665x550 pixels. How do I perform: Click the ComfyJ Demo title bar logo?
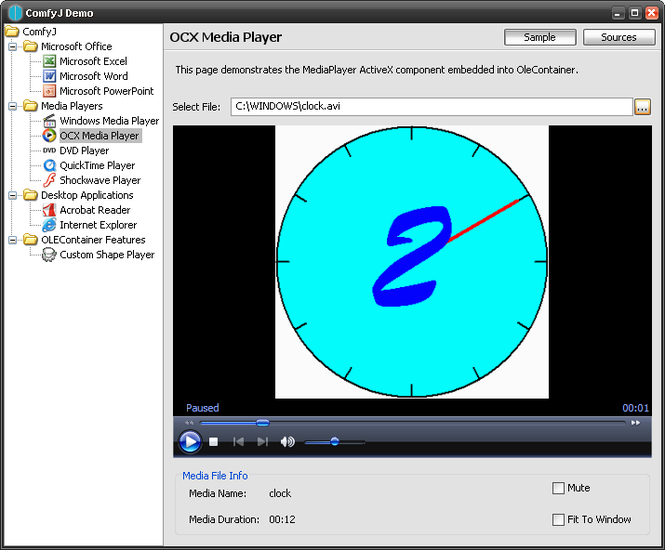(x=15, y=13)
